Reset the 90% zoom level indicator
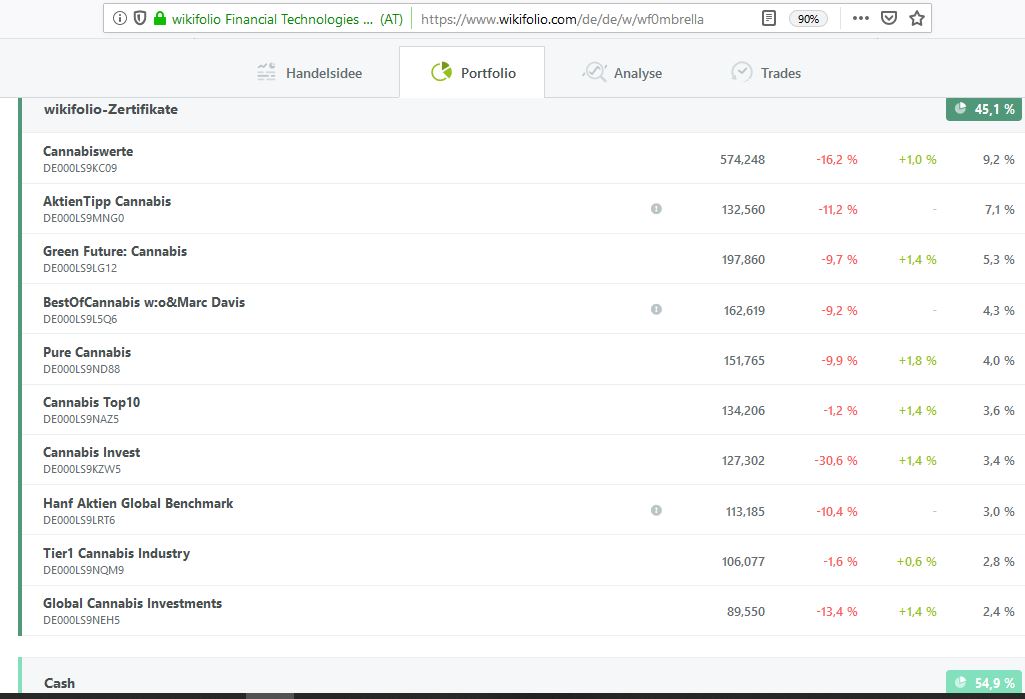1025x699 pixels. (x=808, y=18)
